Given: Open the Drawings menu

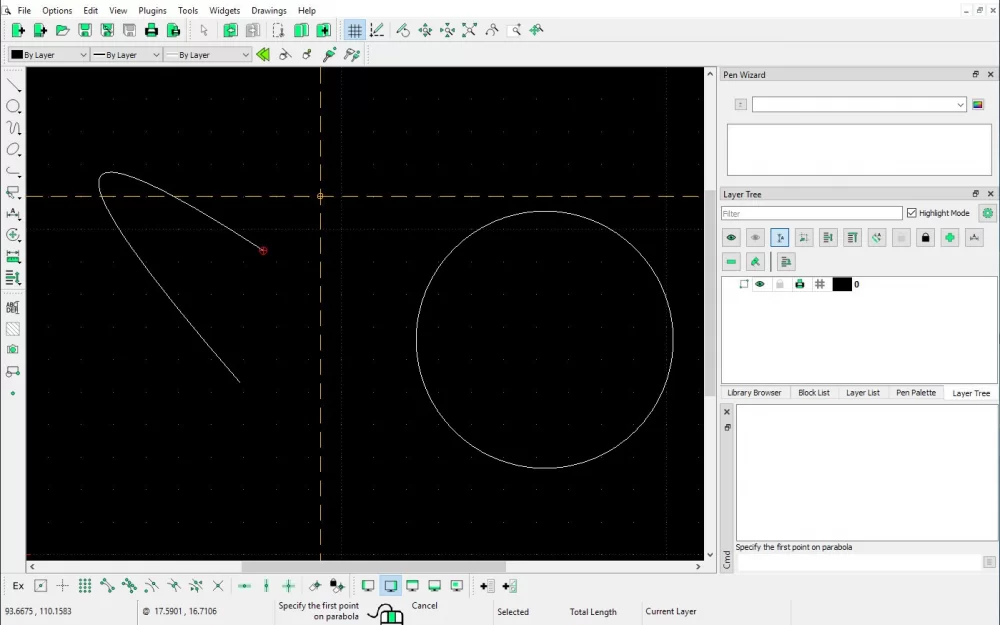Looking at the screenshot, I should point(269,10).
